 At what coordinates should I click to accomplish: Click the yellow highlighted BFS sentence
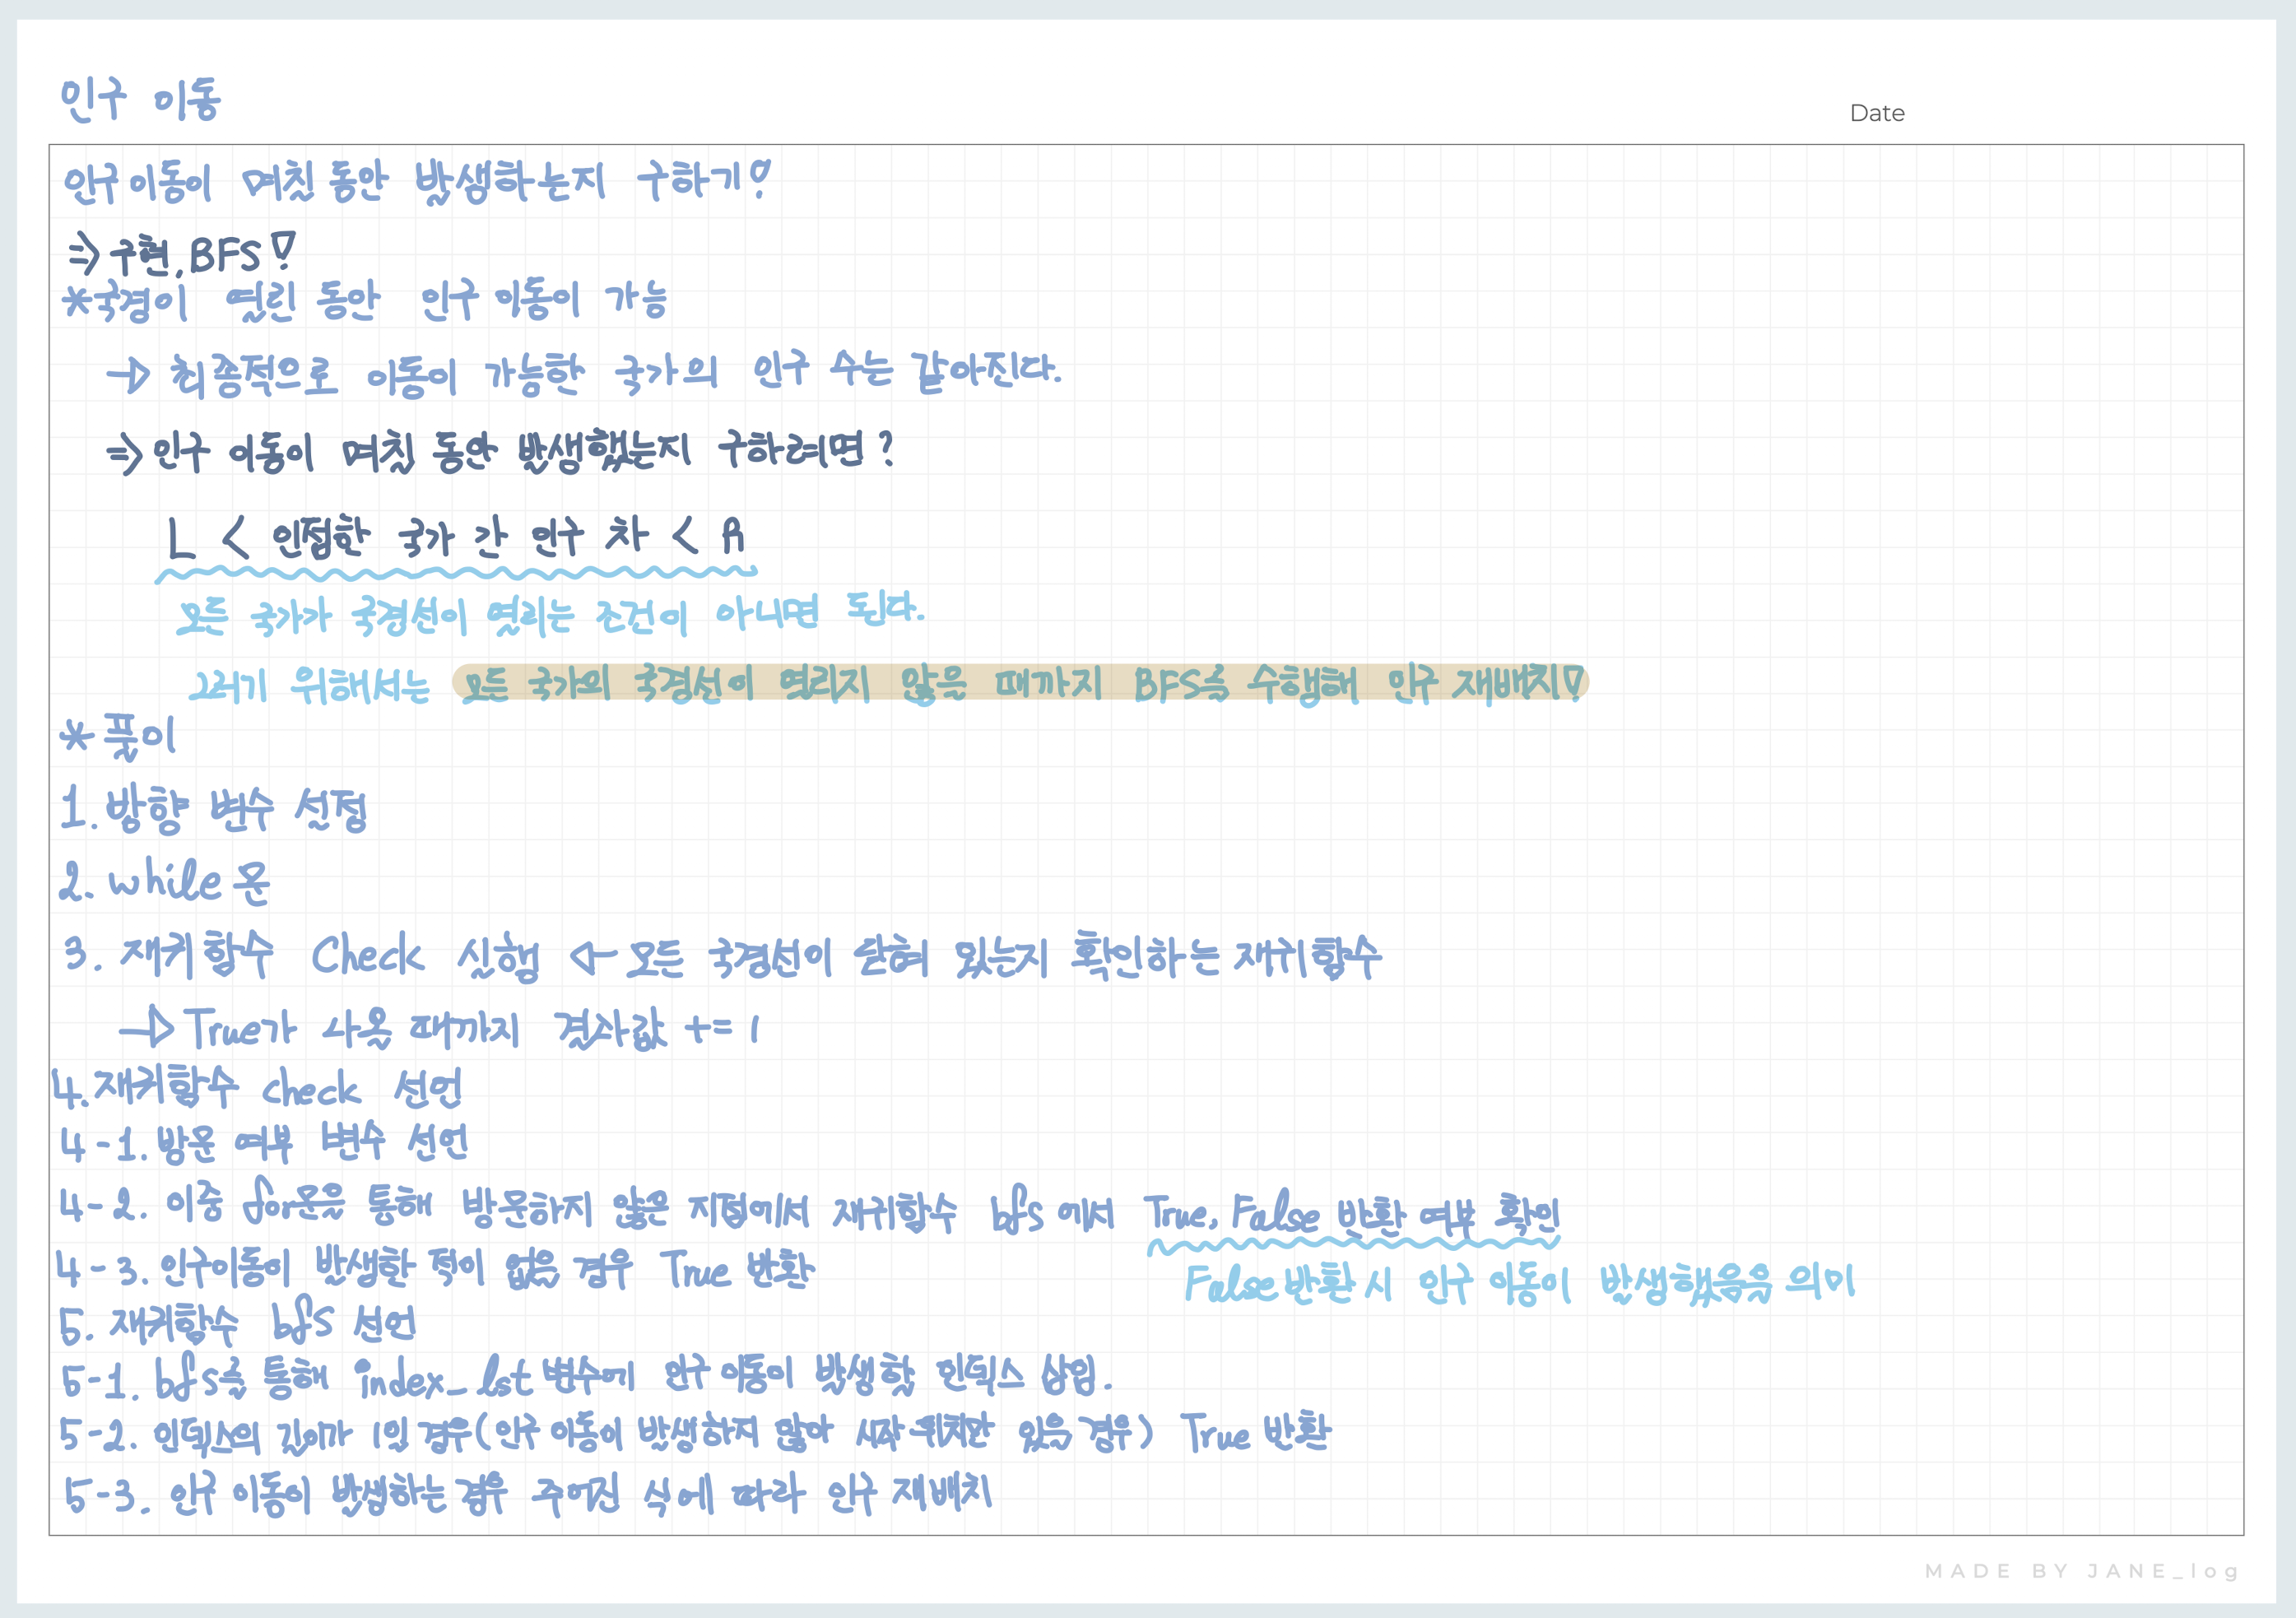click(1020, 683)
